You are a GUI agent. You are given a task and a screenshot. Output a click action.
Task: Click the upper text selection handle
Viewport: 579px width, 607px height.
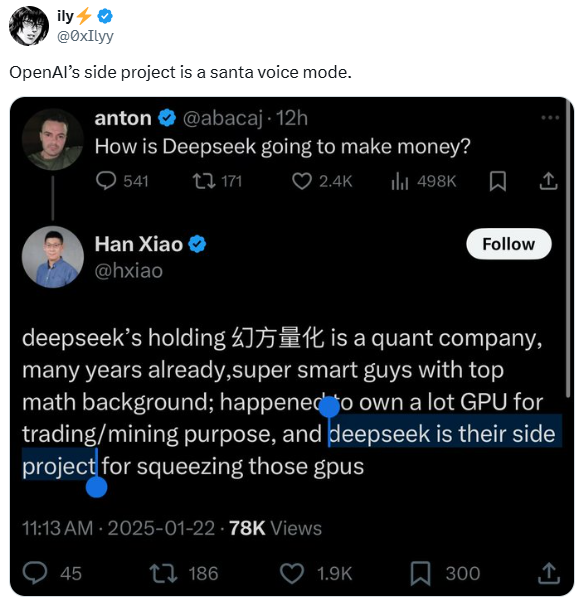click(329, 406)
